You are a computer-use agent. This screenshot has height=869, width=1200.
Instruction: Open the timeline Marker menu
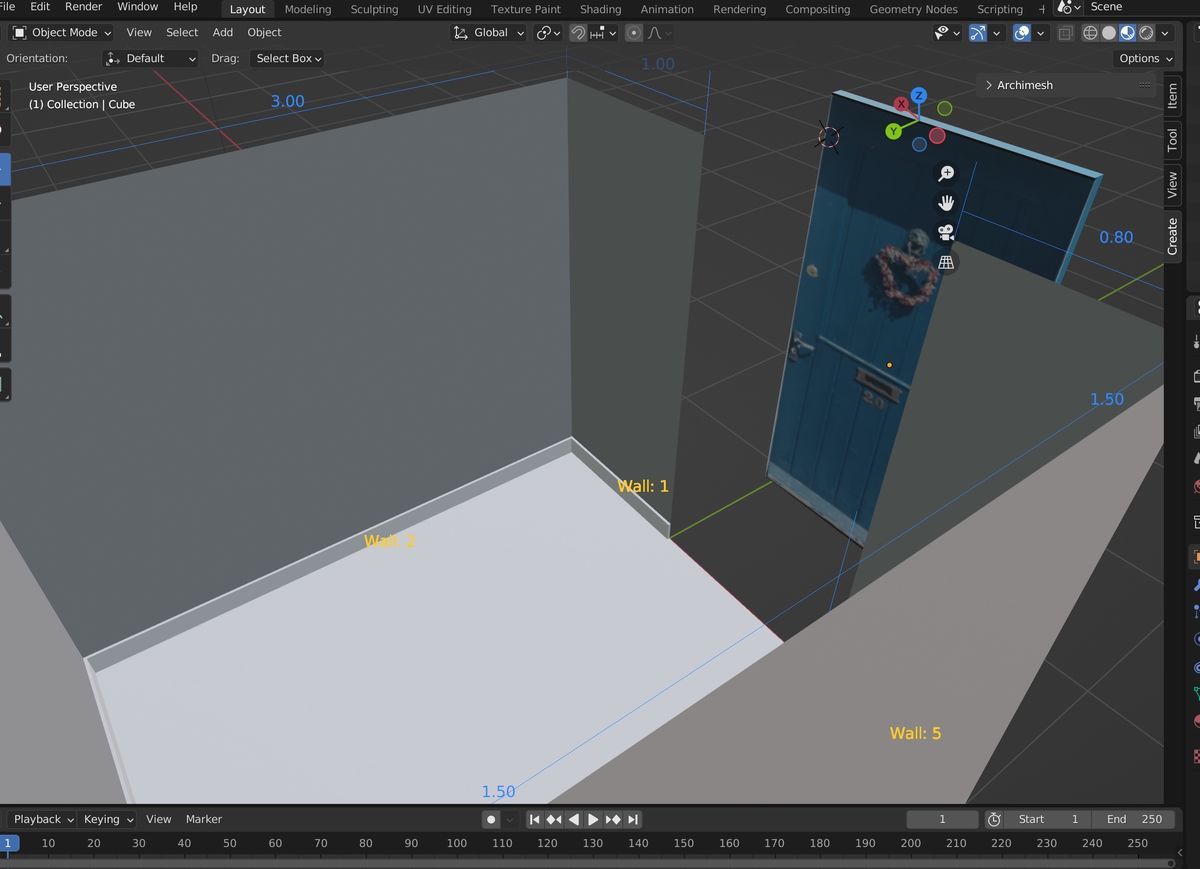point(204,819)
